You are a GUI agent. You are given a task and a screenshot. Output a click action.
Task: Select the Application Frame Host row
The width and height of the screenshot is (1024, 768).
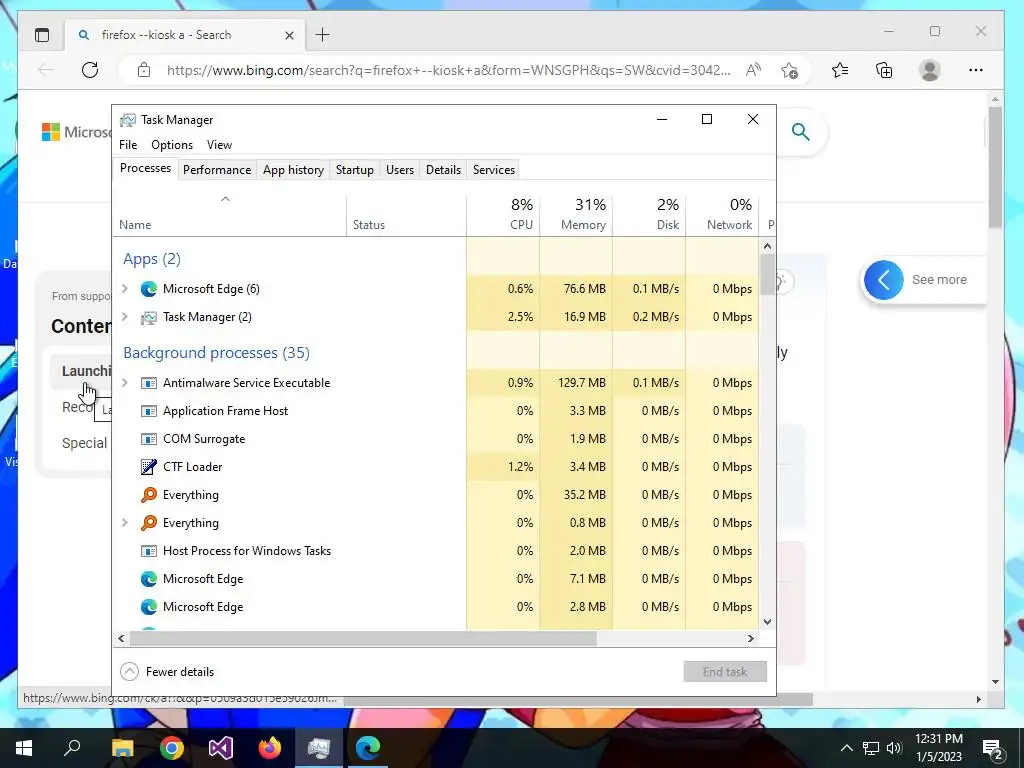[436, 411]
